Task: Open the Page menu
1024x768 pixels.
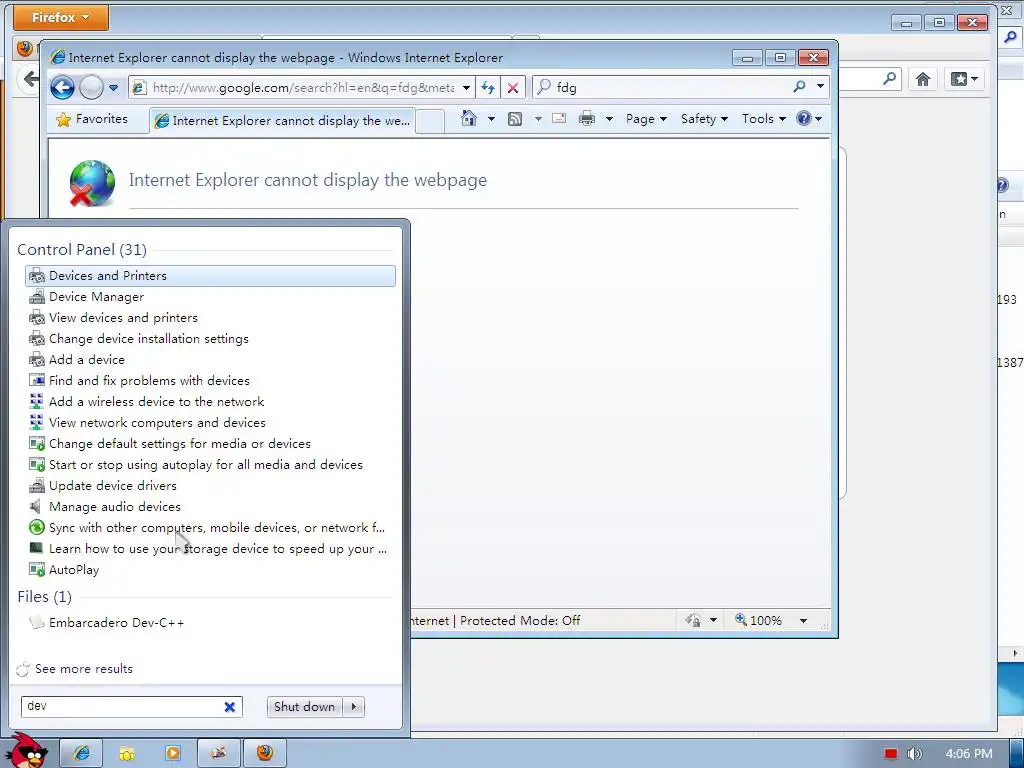Action: [x=646, y=119]
